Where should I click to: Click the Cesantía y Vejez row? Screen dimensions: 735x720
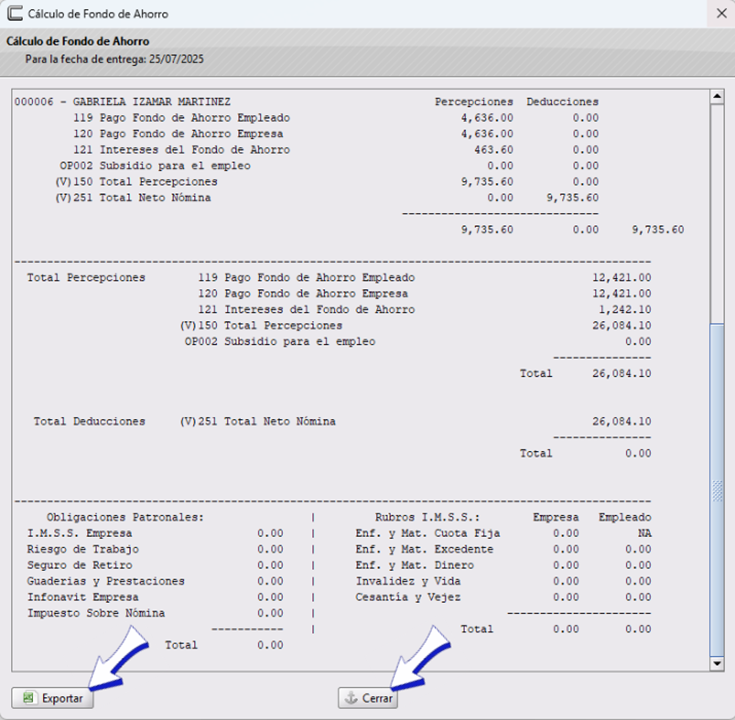pyautogui.click(x=503, y=597)
